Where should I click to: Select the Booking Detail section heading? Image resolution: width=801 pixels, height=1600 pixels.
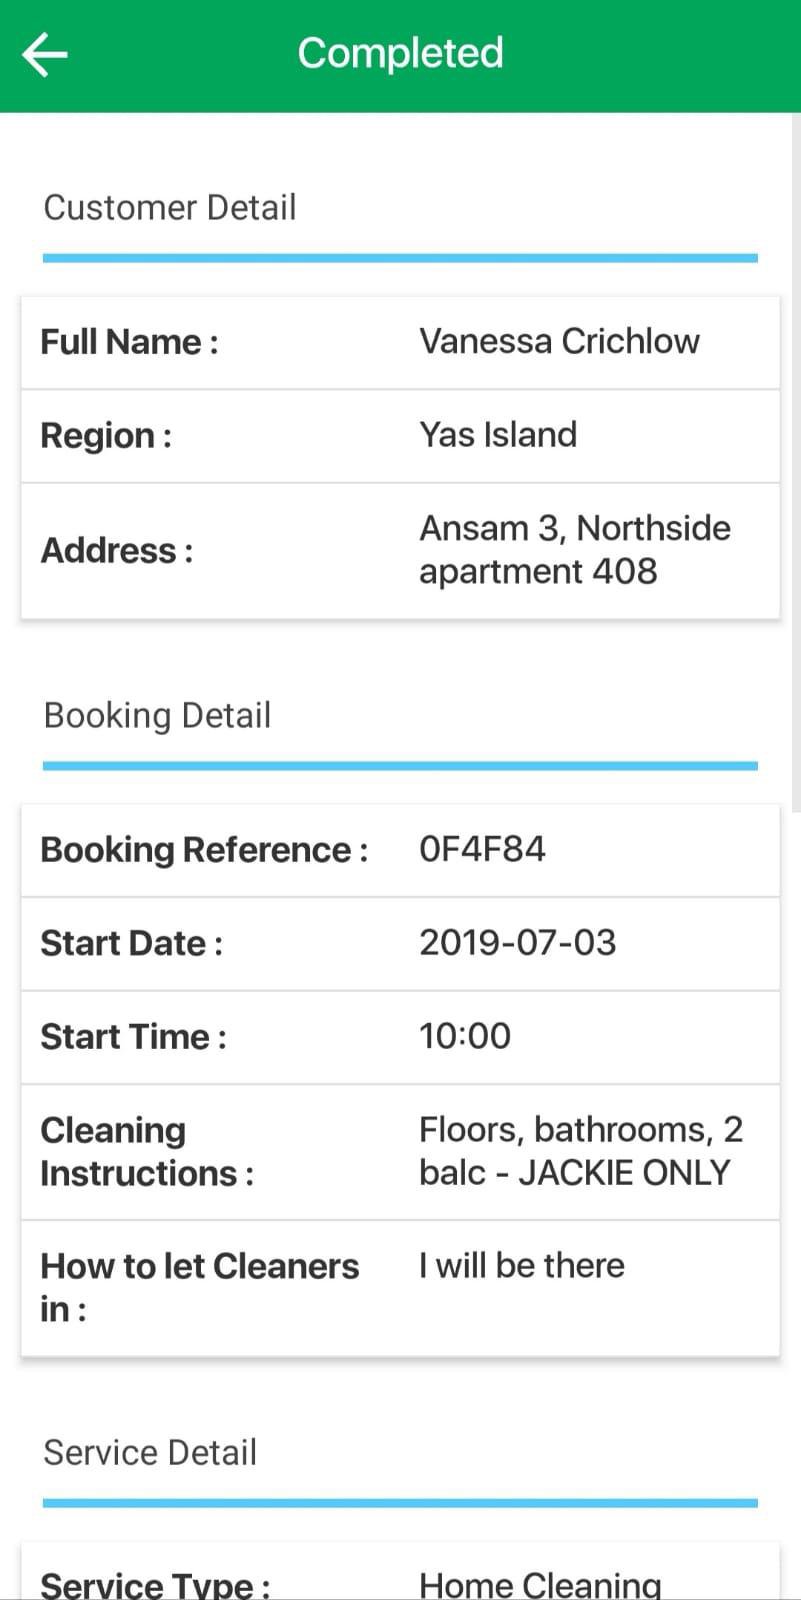pyautogui.click(x=157, y=716)
